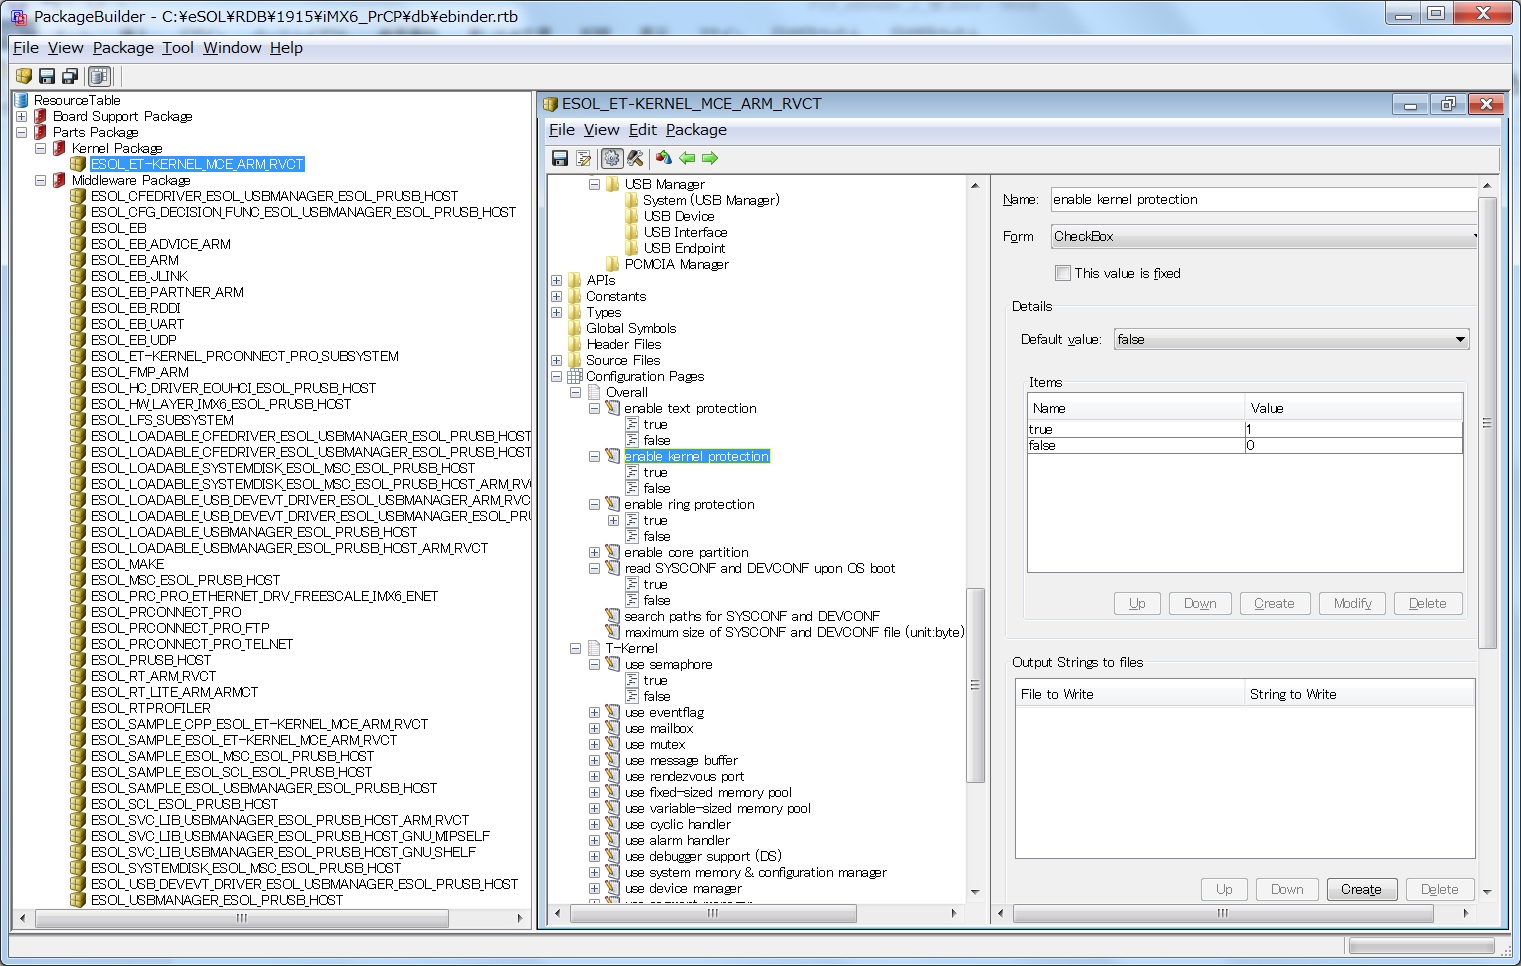Click the PackageBuilder title bar app icon

pos(19,16)
